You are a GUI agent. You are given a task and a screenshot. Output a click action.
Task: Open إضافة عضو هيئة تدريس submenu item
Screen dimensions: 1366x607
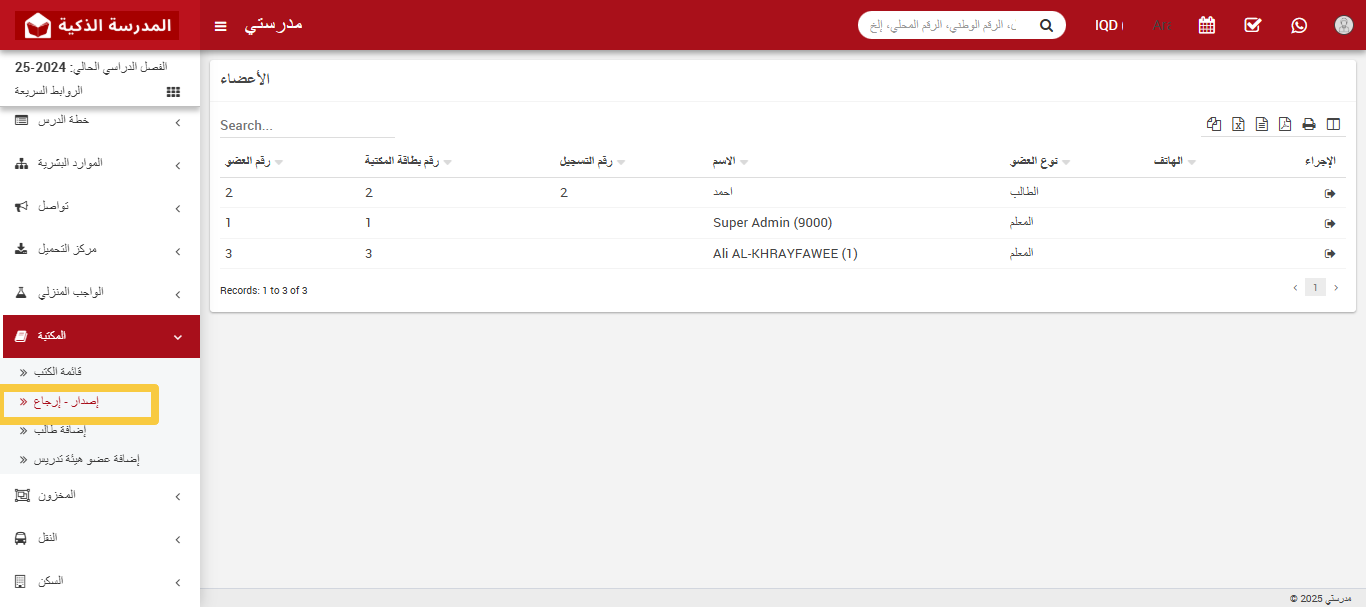(x=87, y=459)
